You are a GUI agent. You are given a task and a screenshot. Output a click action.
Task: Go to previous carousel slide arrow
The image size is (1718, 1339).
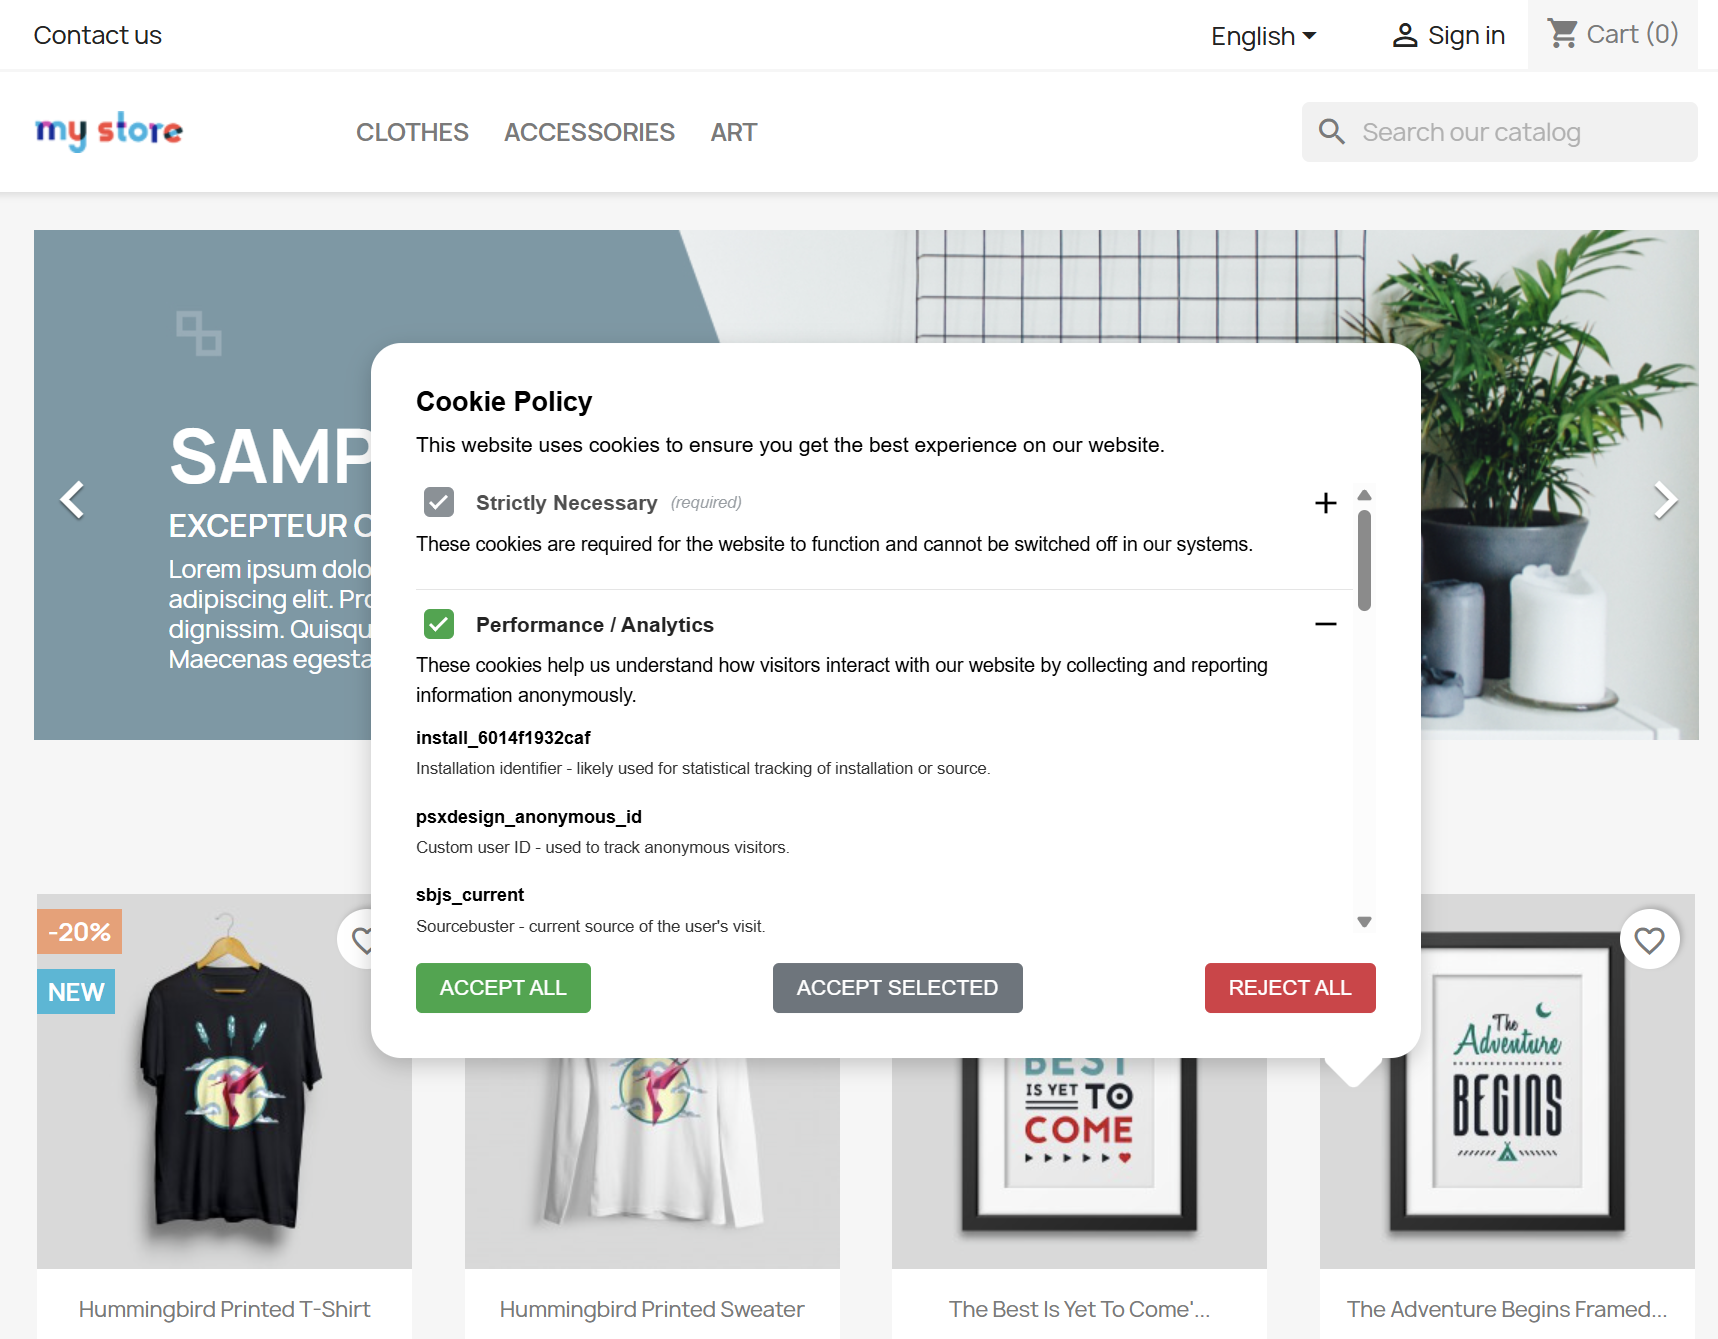pos(72,500)
